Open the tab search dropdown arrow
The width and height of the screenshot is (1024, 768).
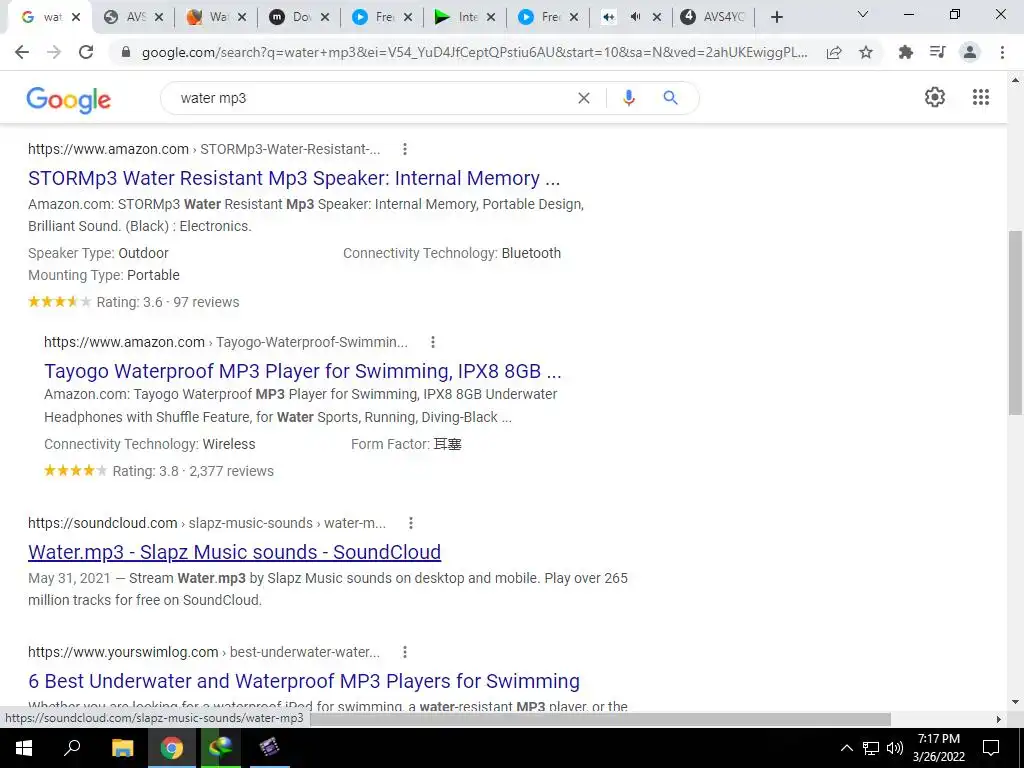[863, 14]
